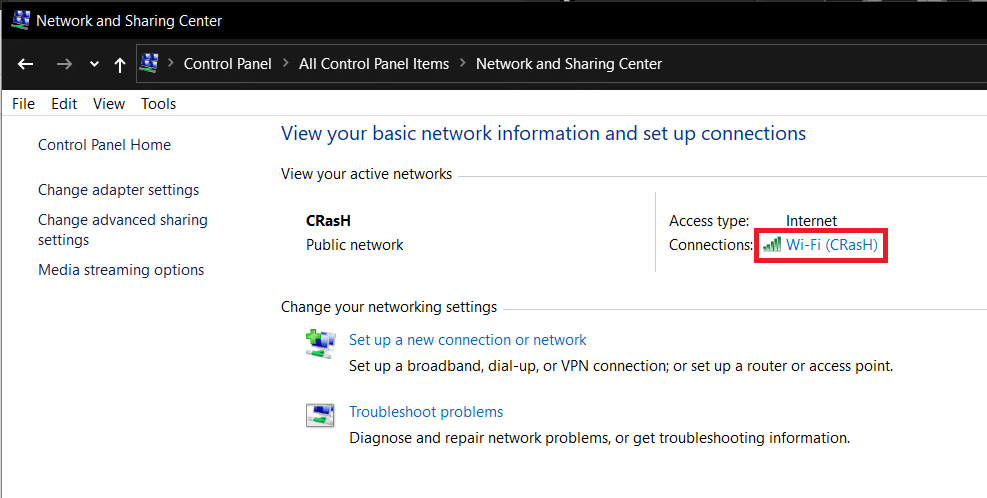987x498 pixels.
Task: Click the back navigation arrow
Action: 26,64
